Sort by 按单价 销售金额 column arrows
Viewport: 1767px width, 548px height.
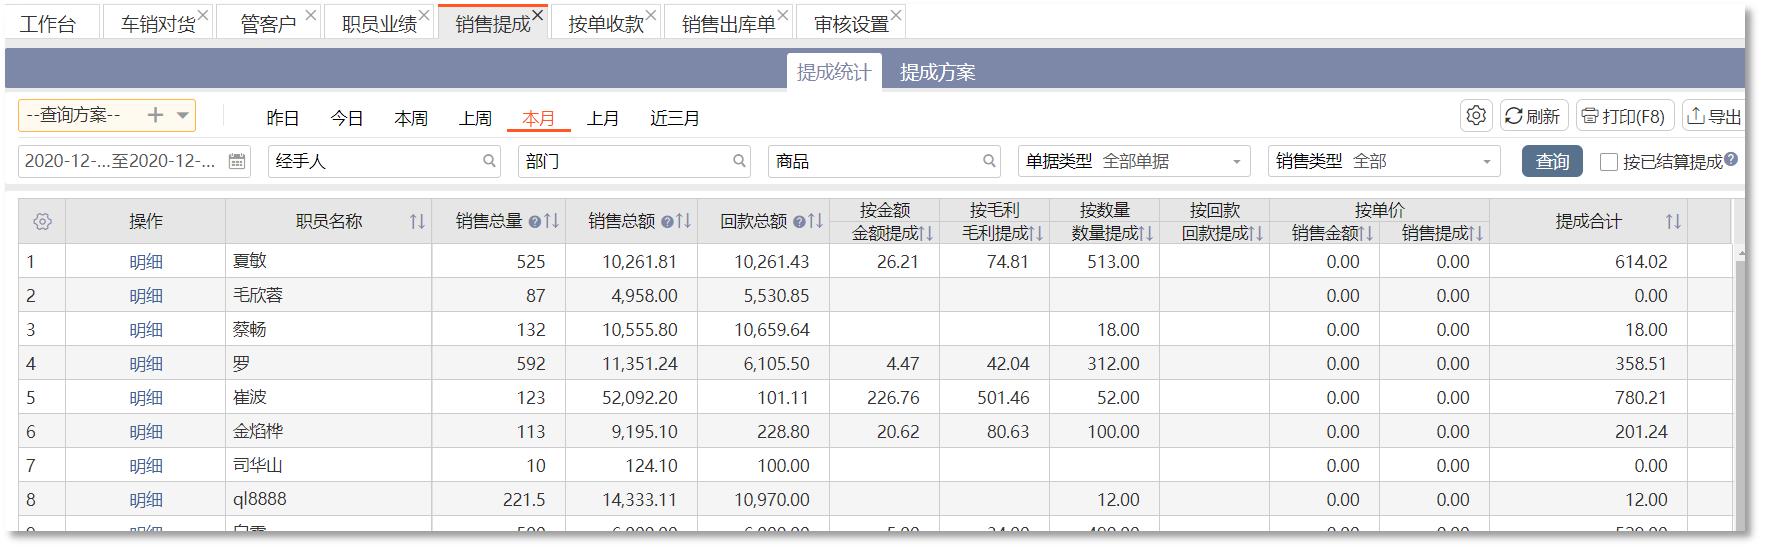1366,234
